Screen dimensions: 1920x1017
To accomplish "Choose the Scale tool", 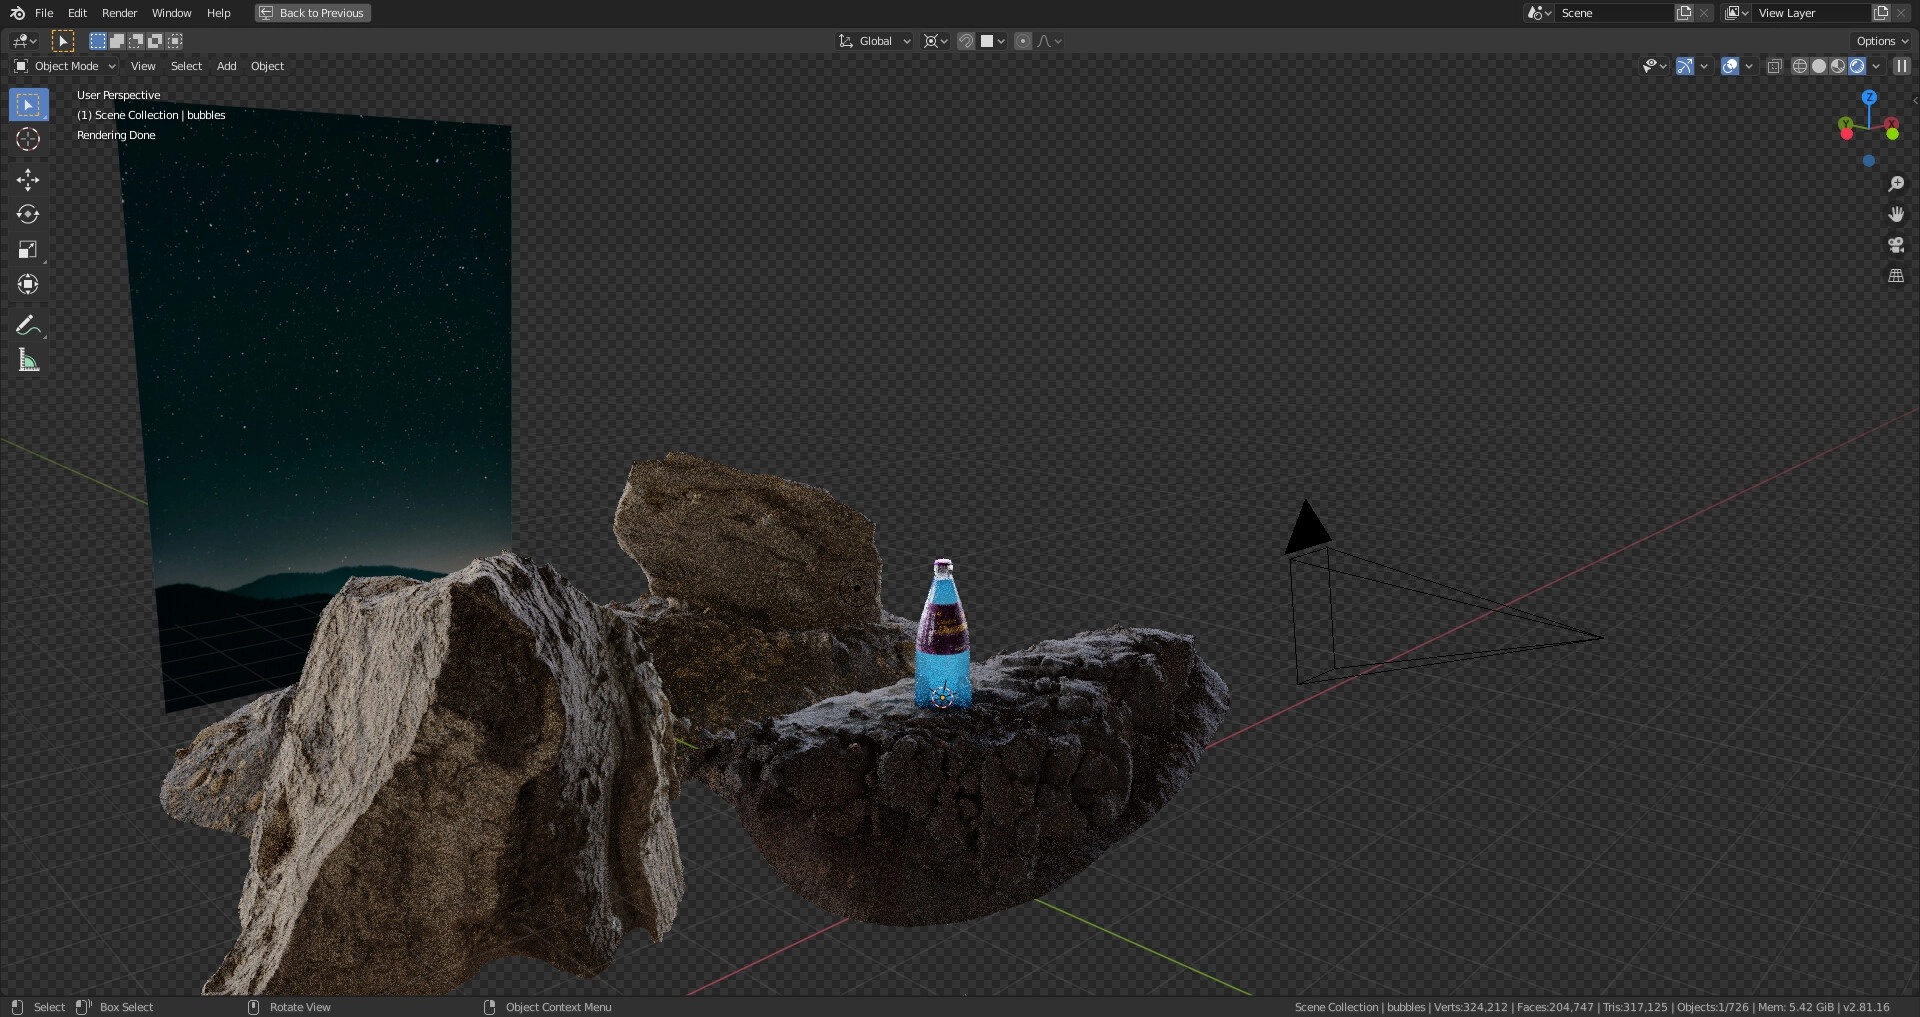I will (28, 250).
